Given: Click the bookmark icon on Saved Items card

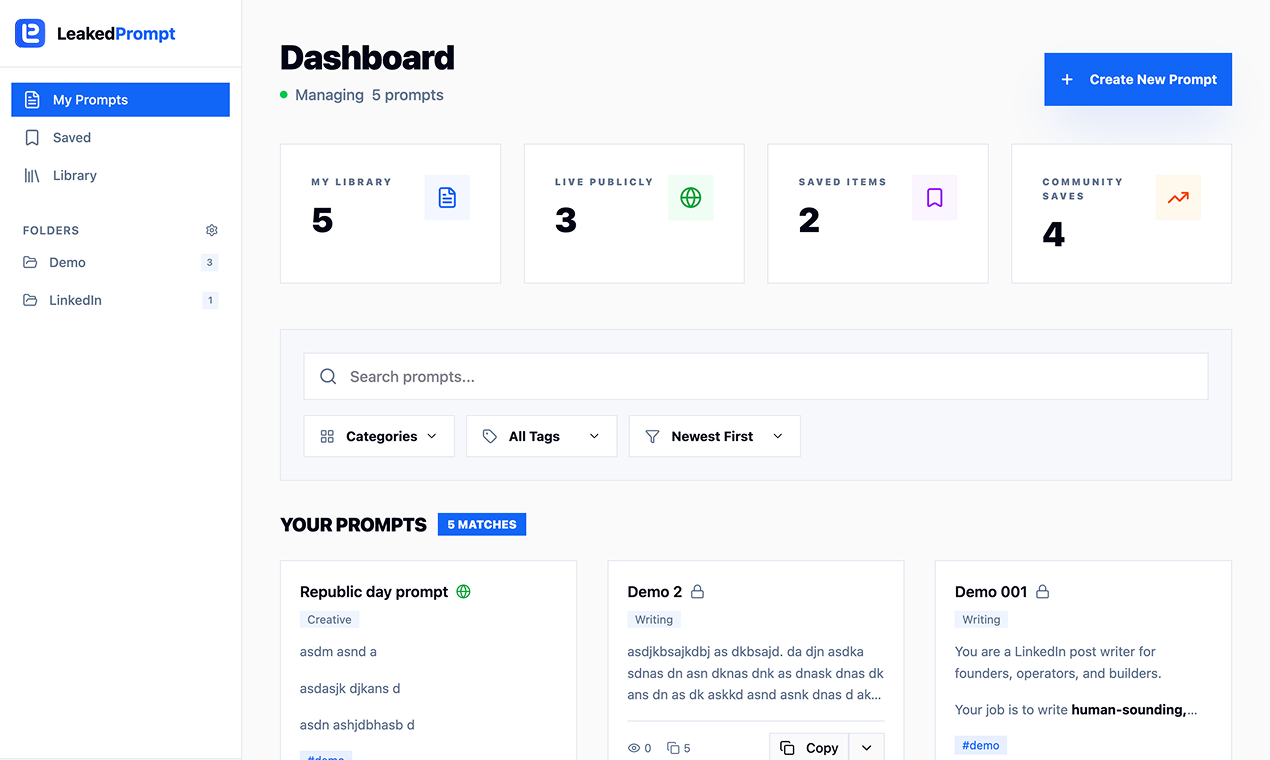Looking at the screenshot, I should coord(934,197).
